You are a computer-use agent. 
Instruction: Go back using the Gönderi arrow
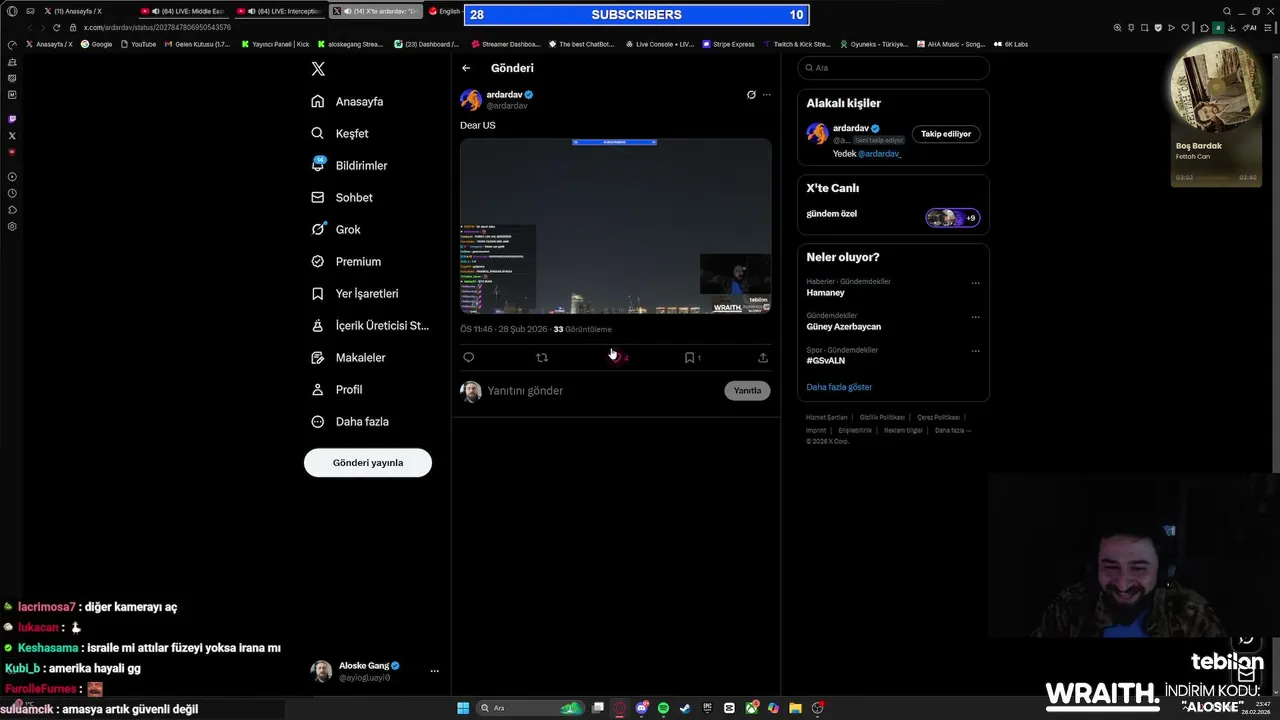[x=466, y=68]
